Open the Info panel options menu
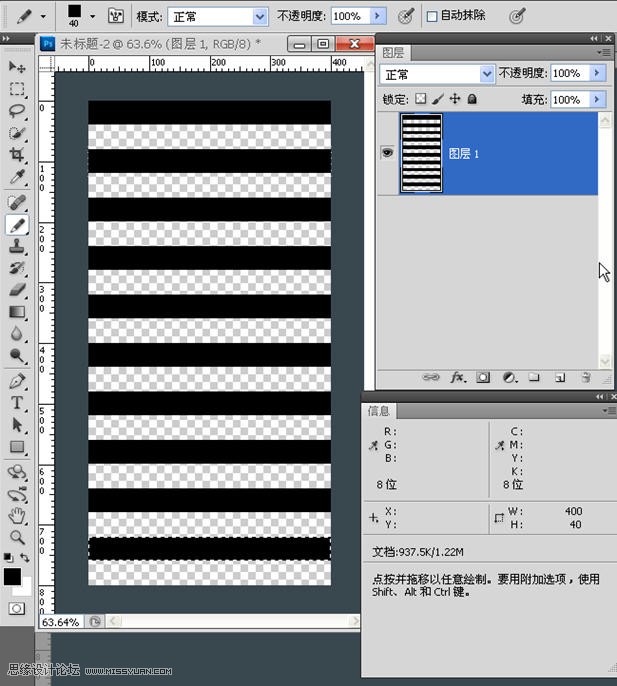This screenshot has width=617, height=686. click(x=610, y=411)
